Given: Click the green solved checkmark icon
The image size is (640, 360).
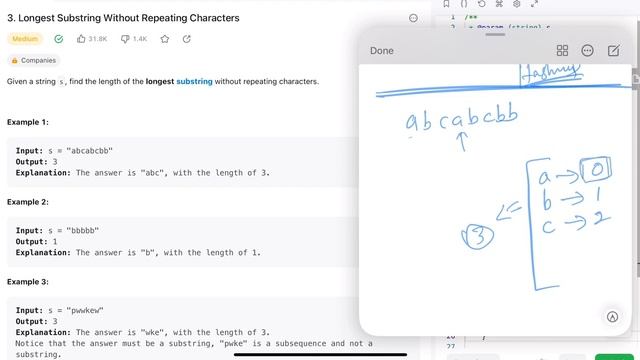Looking at the screenshot, I should point(59,39).
